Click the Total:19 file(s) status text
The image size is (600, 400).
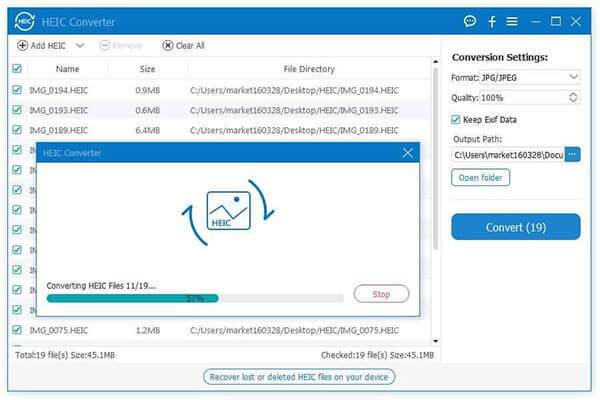65,355
